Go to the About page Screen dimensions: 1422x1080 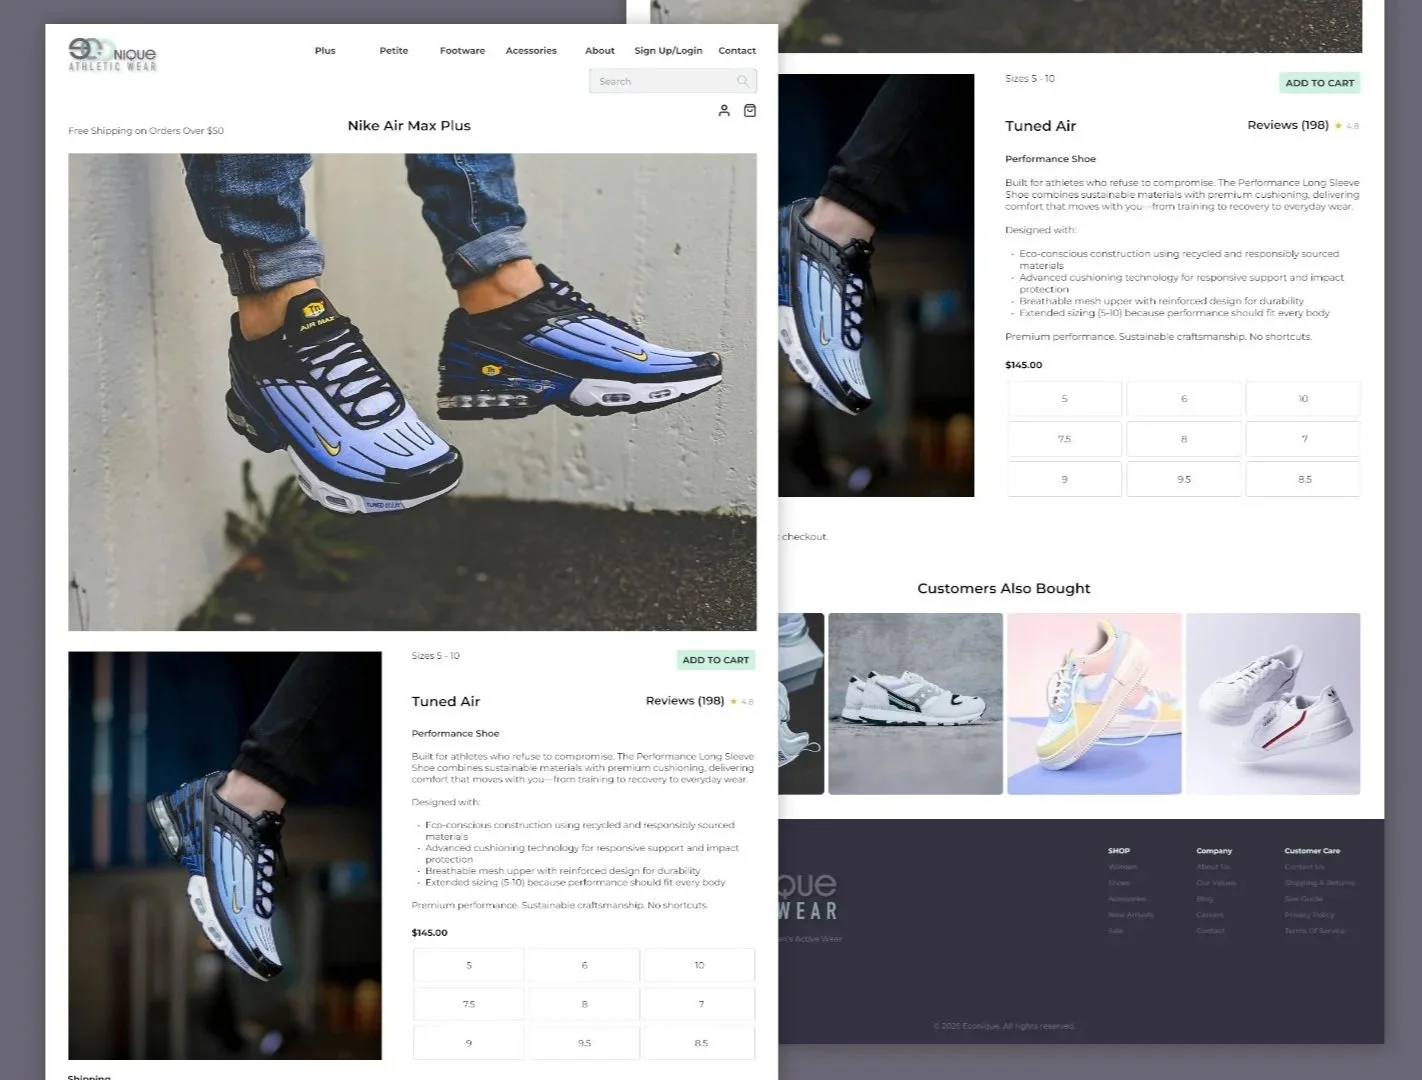pos(600,50)
